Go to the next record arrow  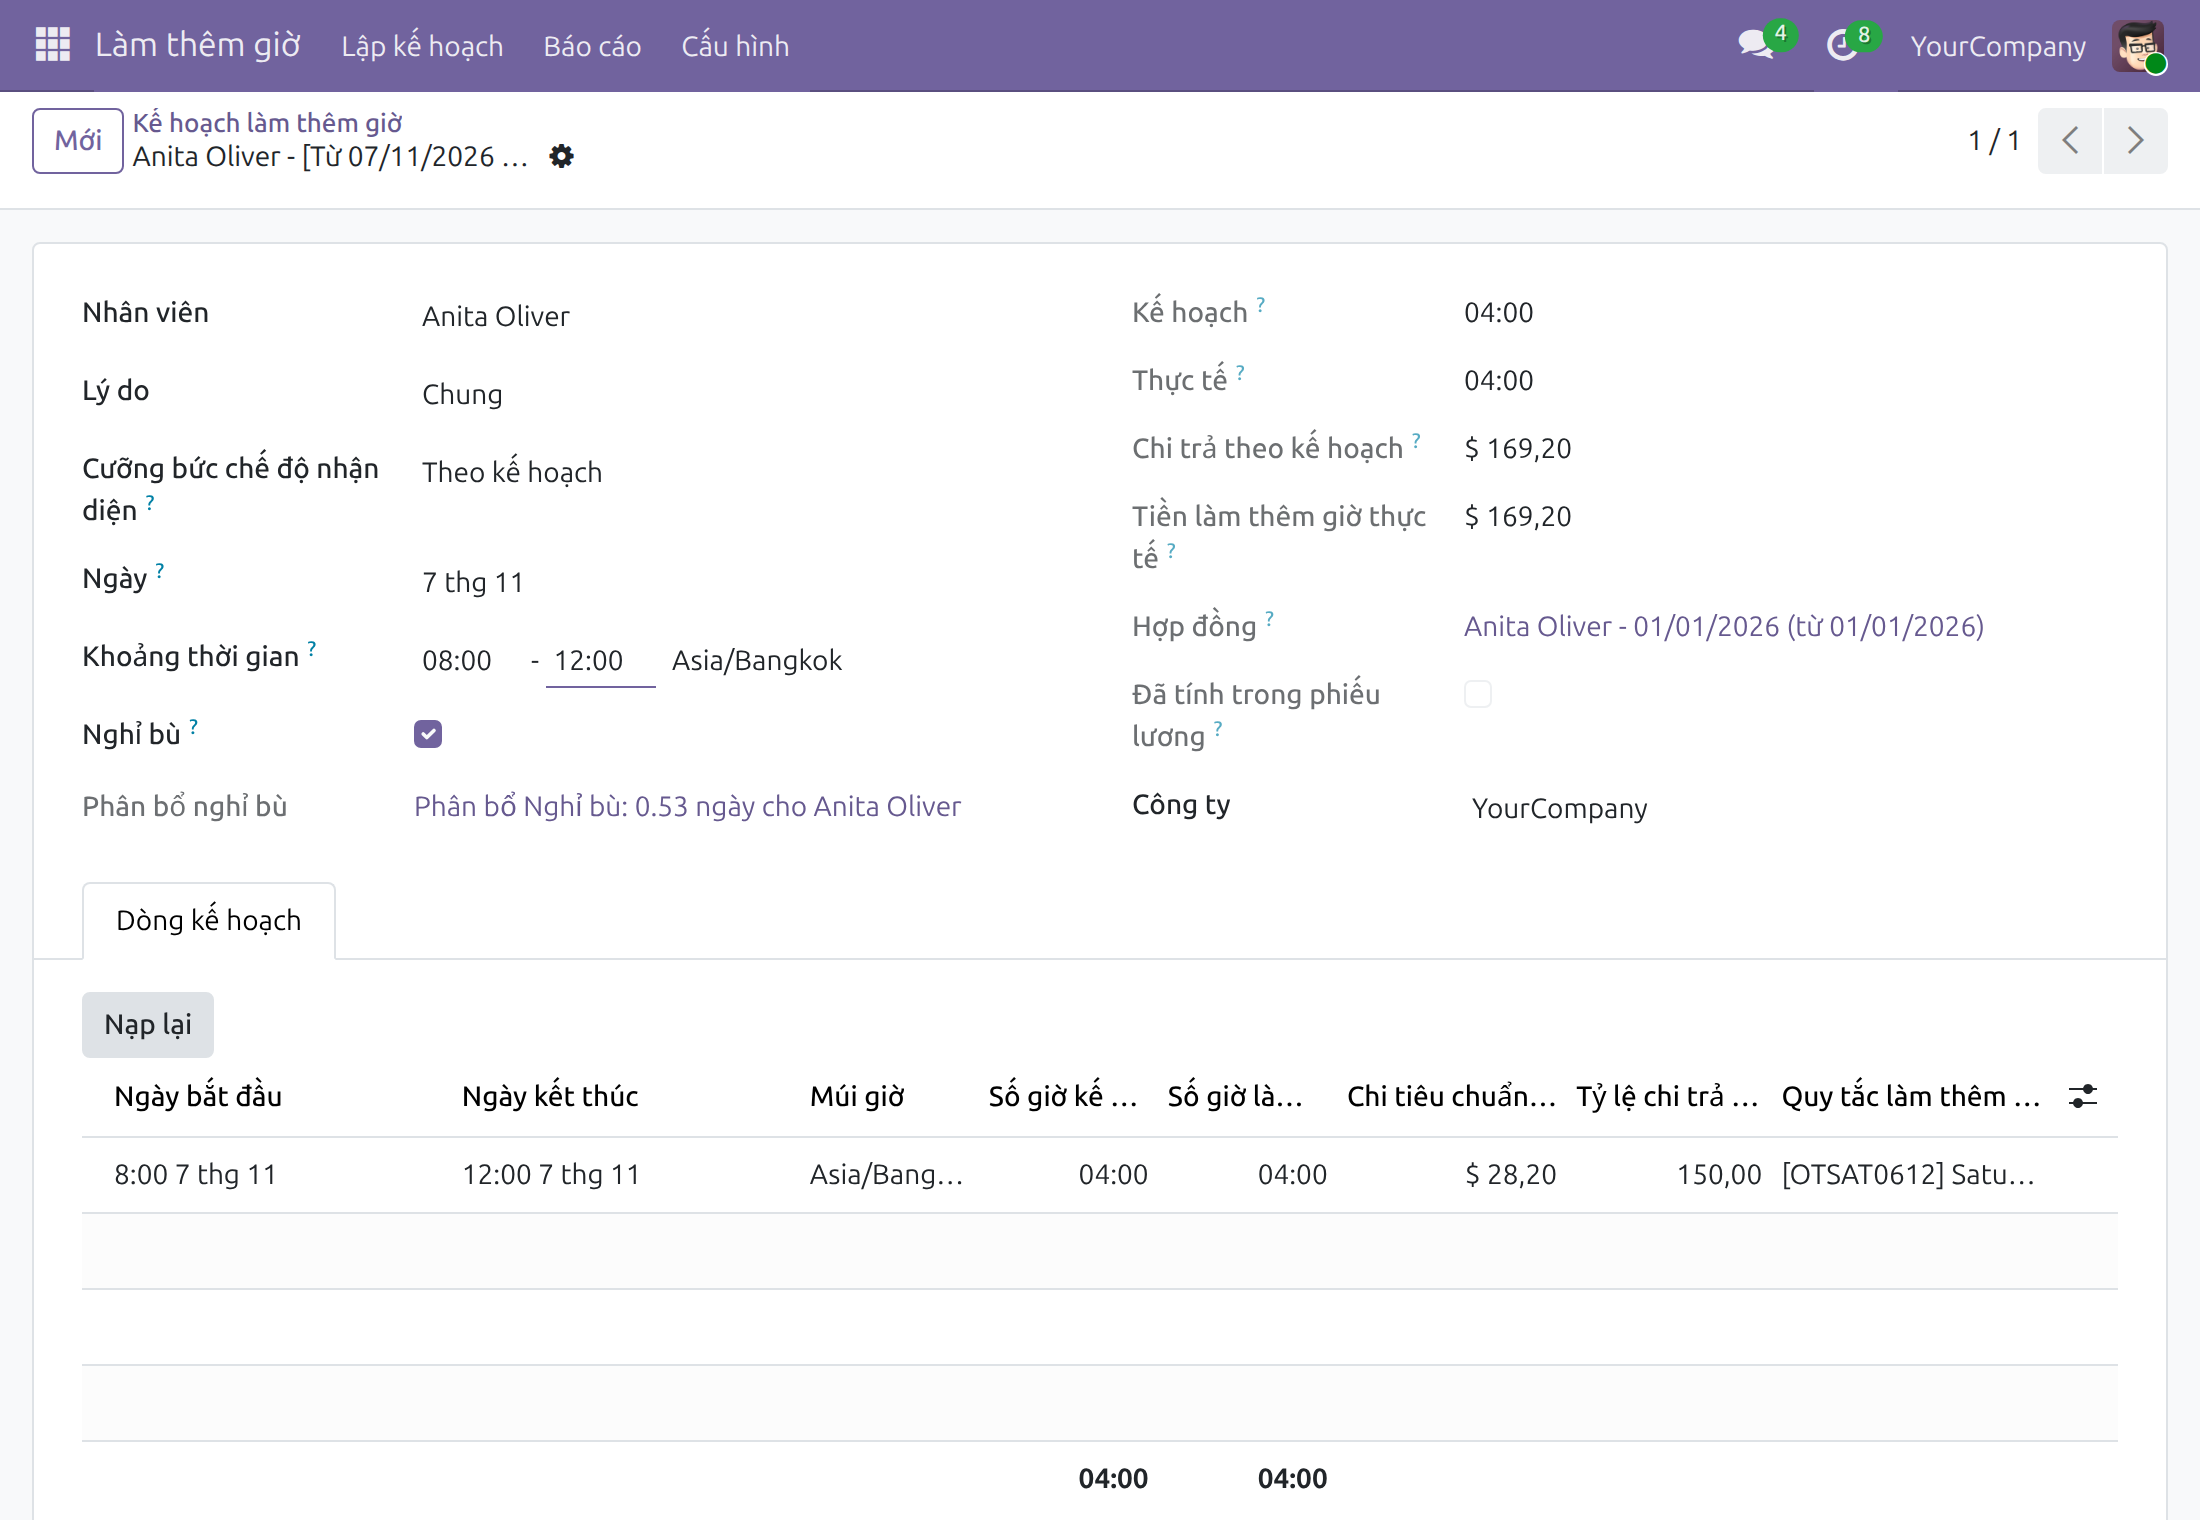[x=2135, y=140]
